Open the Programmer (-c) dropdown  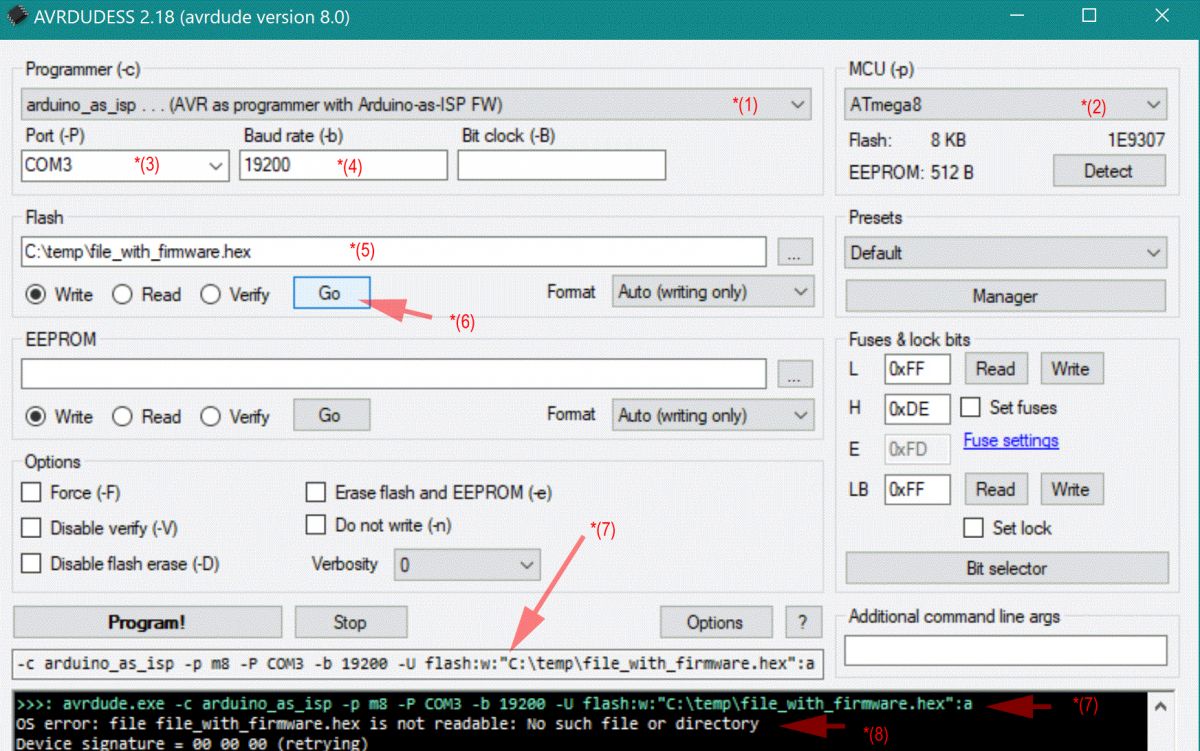[x=416, y=104]
